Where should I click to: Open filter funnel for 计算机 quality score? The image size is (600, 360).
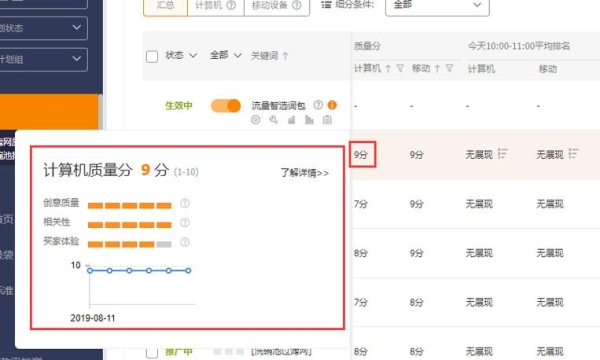[x=400, y=68]
